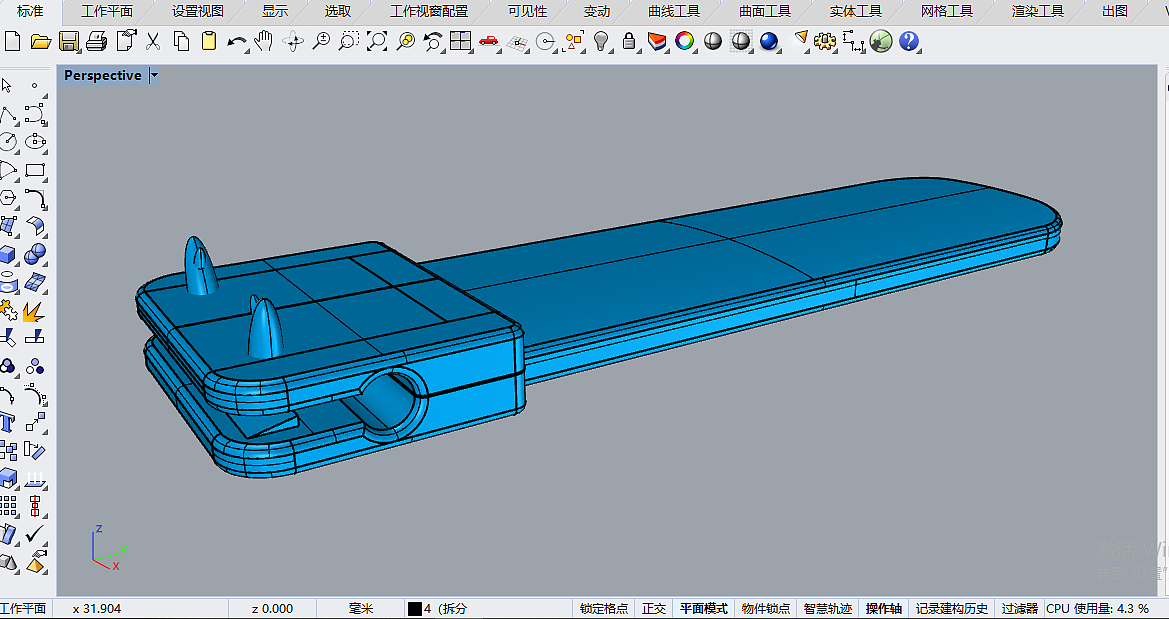
Task: Toggle 正交 ortho mode in status bar
Action: click(x=654, y=608)
